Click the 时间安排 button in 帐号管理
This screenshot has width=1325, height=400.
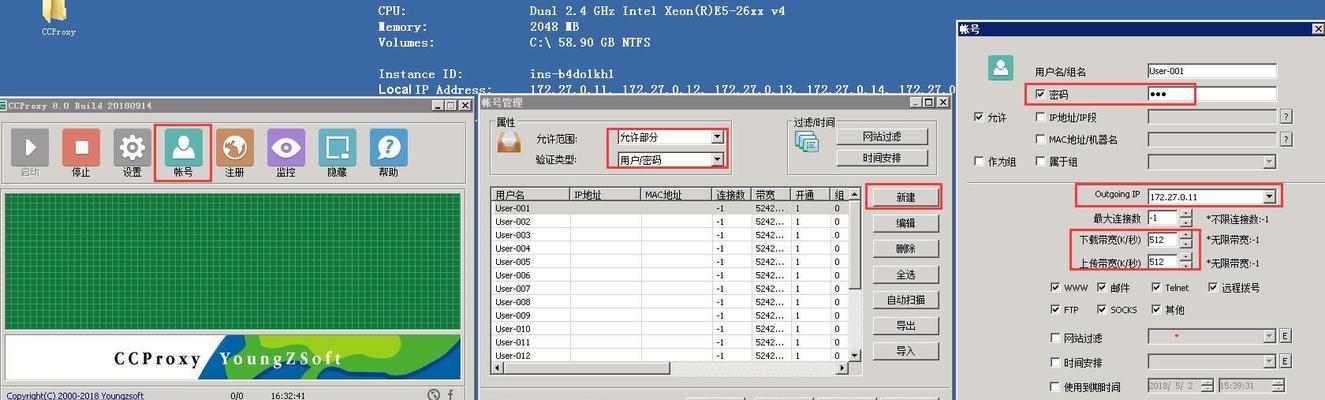tap(881, 158)
